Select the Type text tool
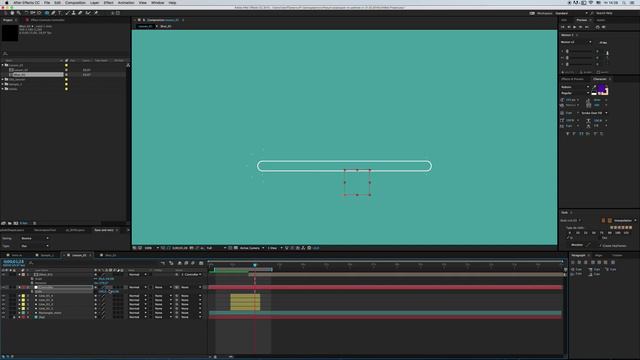 [x=60, y=13]
